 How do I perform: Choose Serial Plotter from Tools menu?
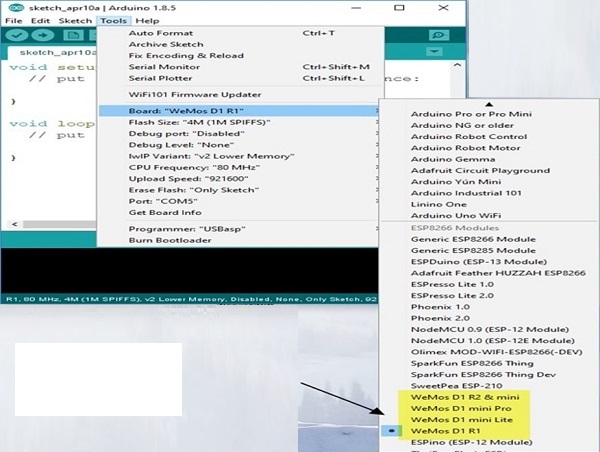160,78
